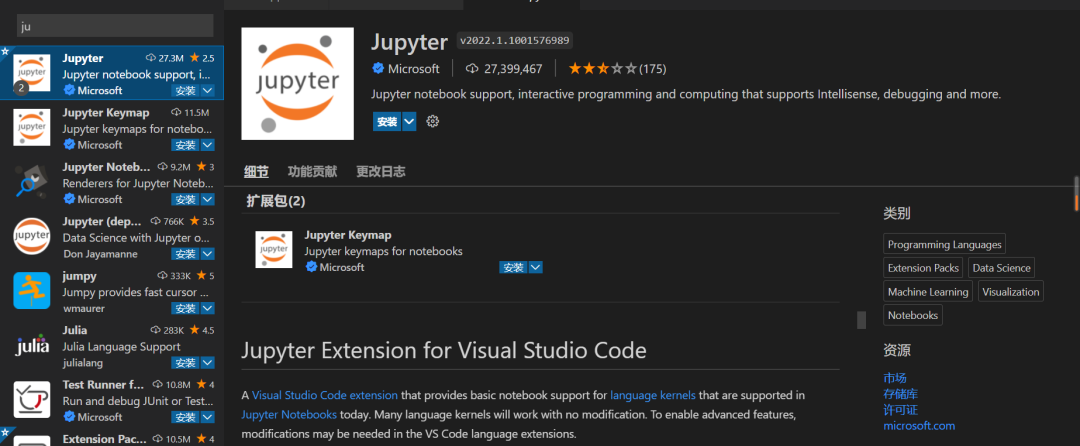
Task: Click the details page vertical scrollbar thumb
Action: (1077, 193)
